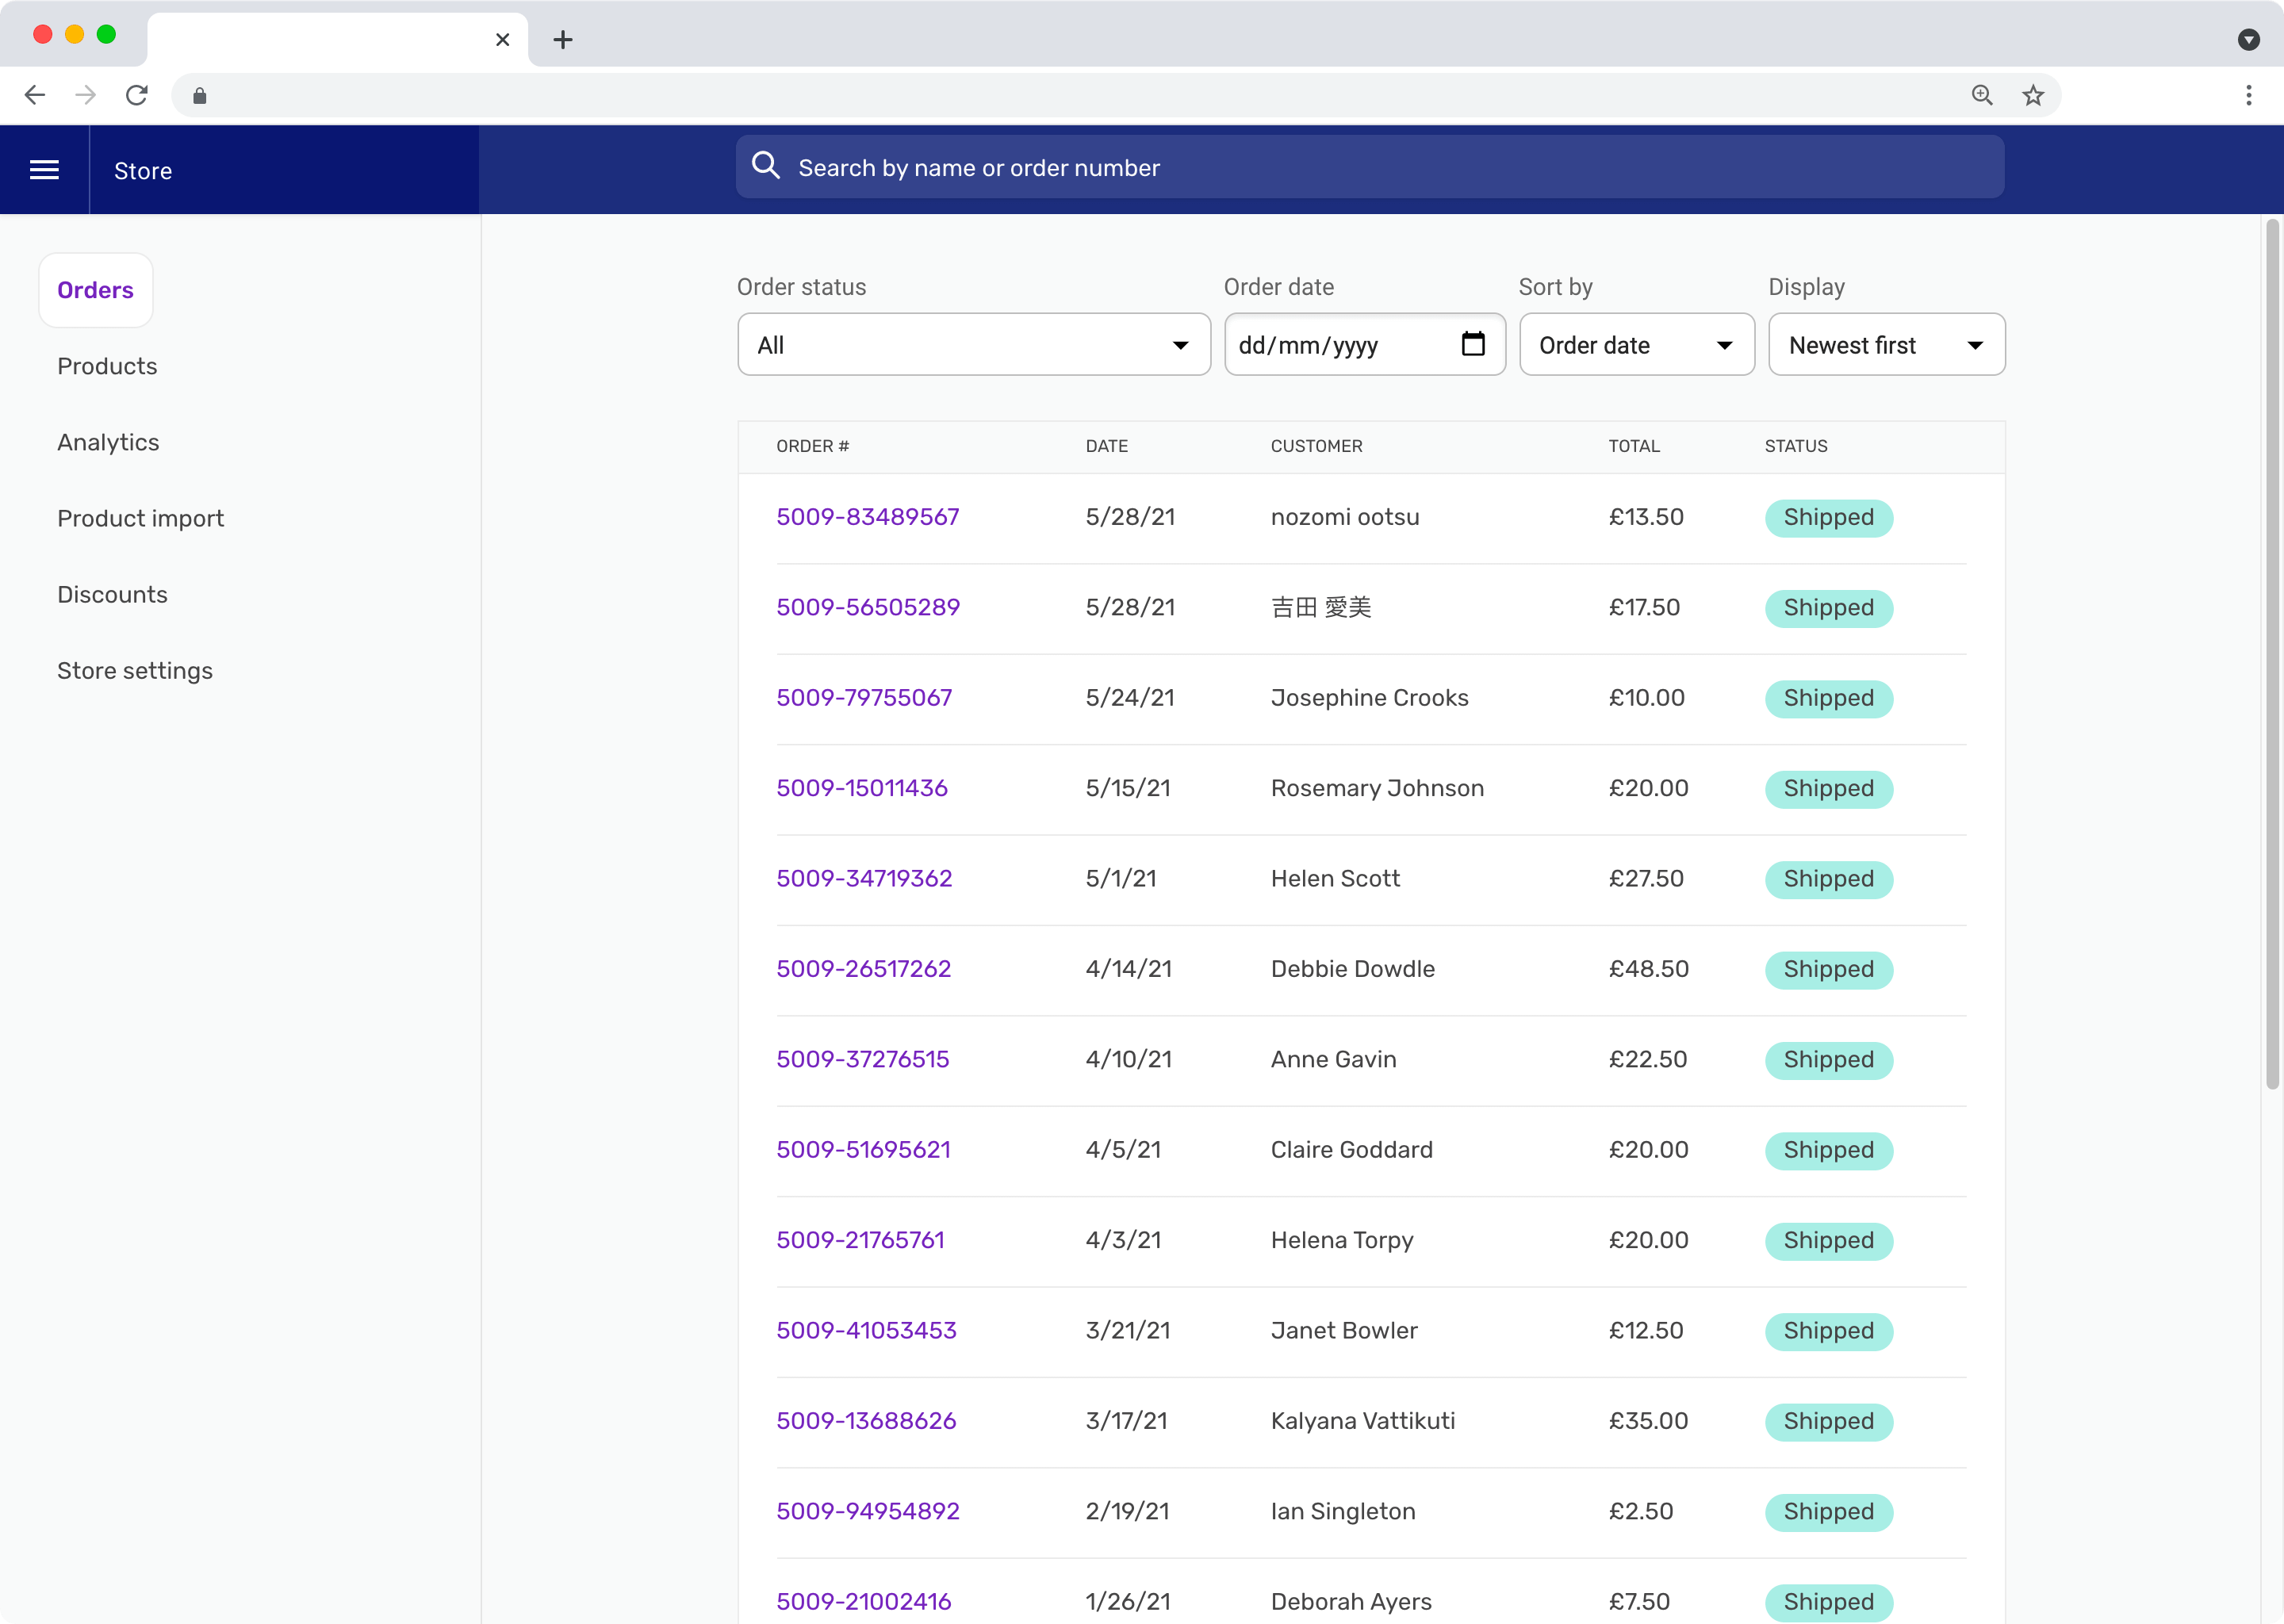Click the search magnifier icon

point(766,166)
